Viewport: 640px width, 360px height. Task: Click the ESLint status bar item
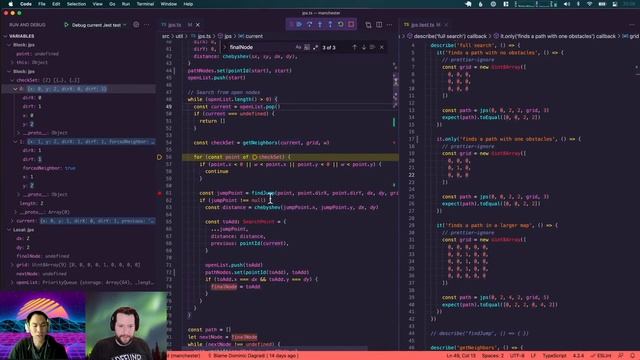pos(601,356)
